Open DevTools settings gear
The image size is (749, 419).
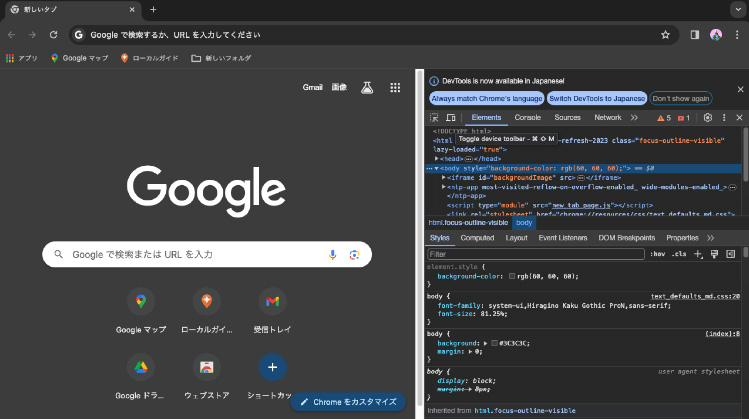(x=708, y=118)
